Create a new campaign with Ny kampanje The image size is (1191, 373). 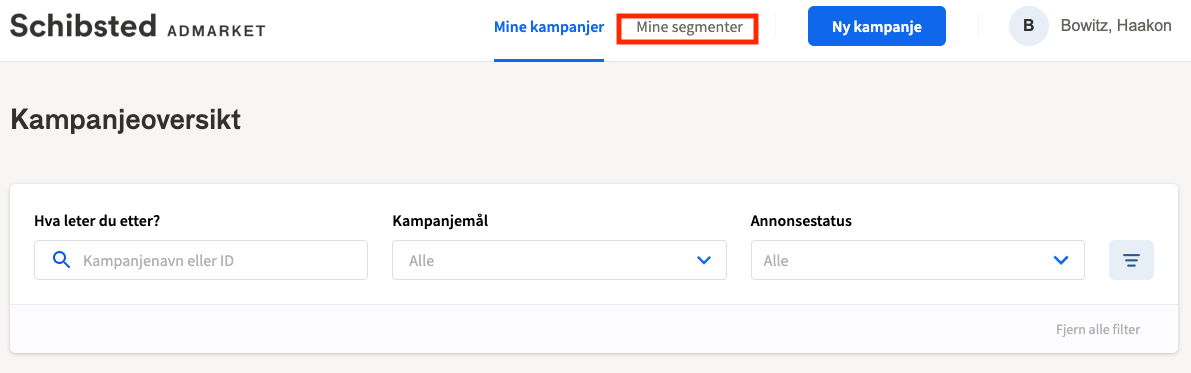click(877, 27)
